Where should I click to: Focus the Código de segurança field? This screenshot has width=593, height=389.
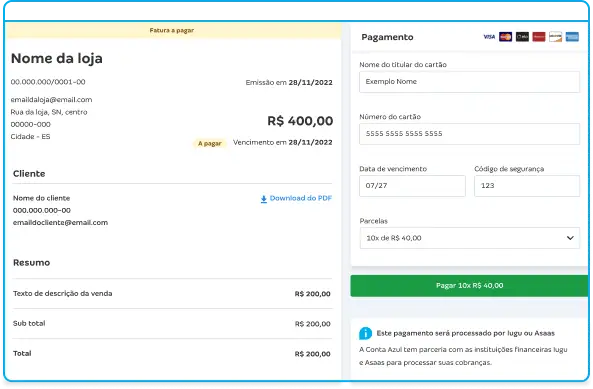[527, 186]
